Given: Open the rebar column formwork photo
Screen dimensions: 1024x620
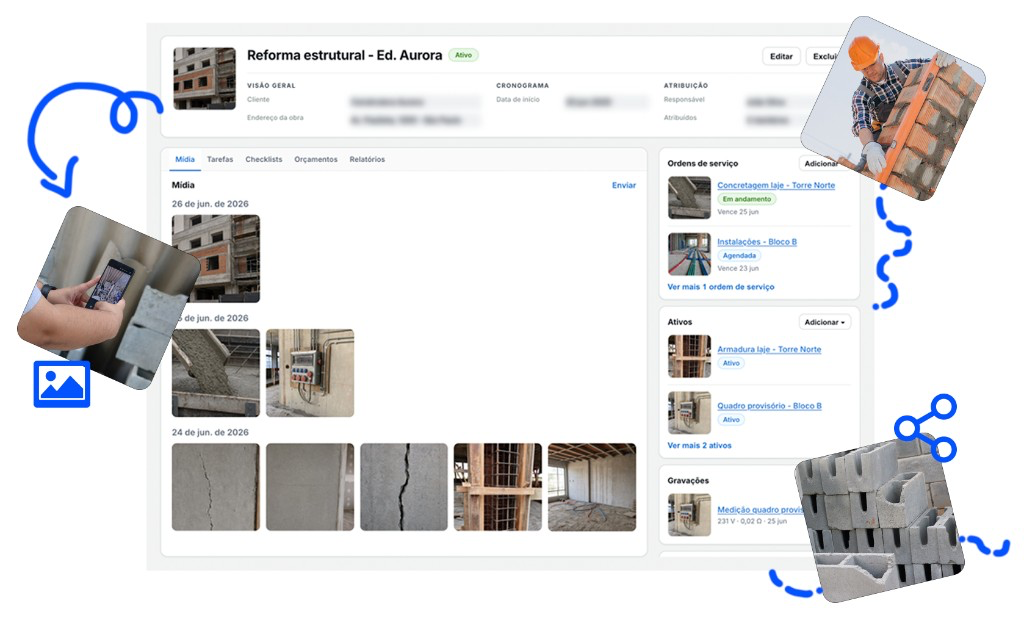Looking at the screenshot, I should tap(498, 487).
